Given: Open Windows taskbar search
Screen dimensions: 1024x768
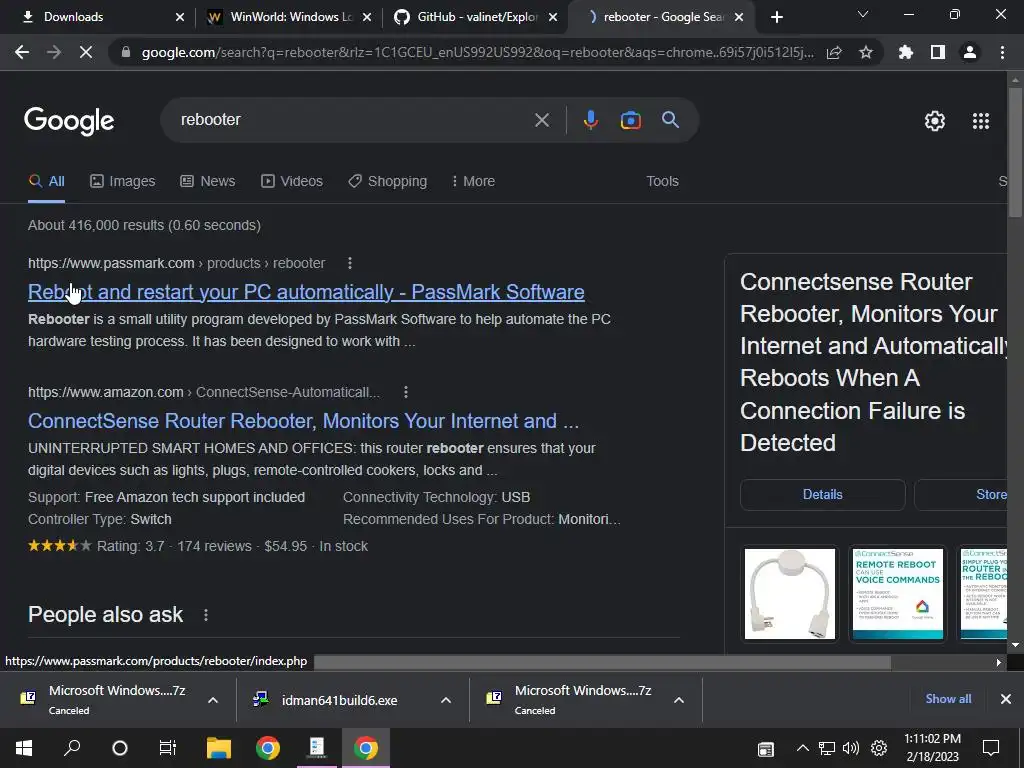Looking at the screenshot, I should [x=72, y=748].
